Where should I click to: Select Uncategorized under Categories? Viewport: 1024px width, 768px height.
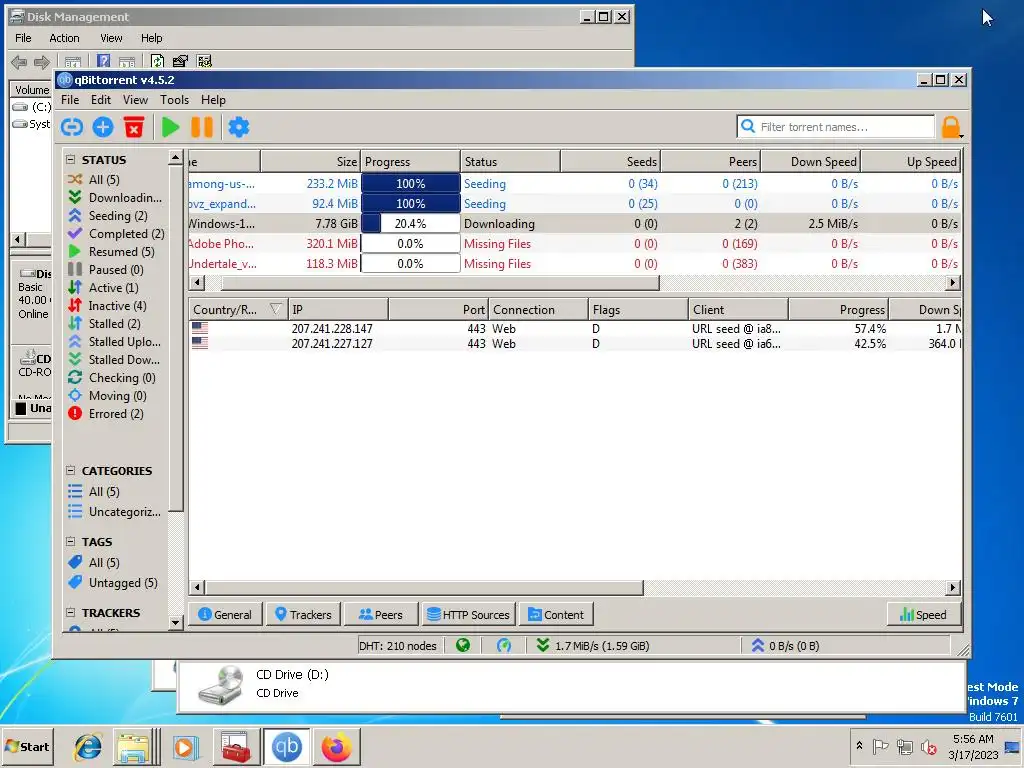tap(115, 511)
